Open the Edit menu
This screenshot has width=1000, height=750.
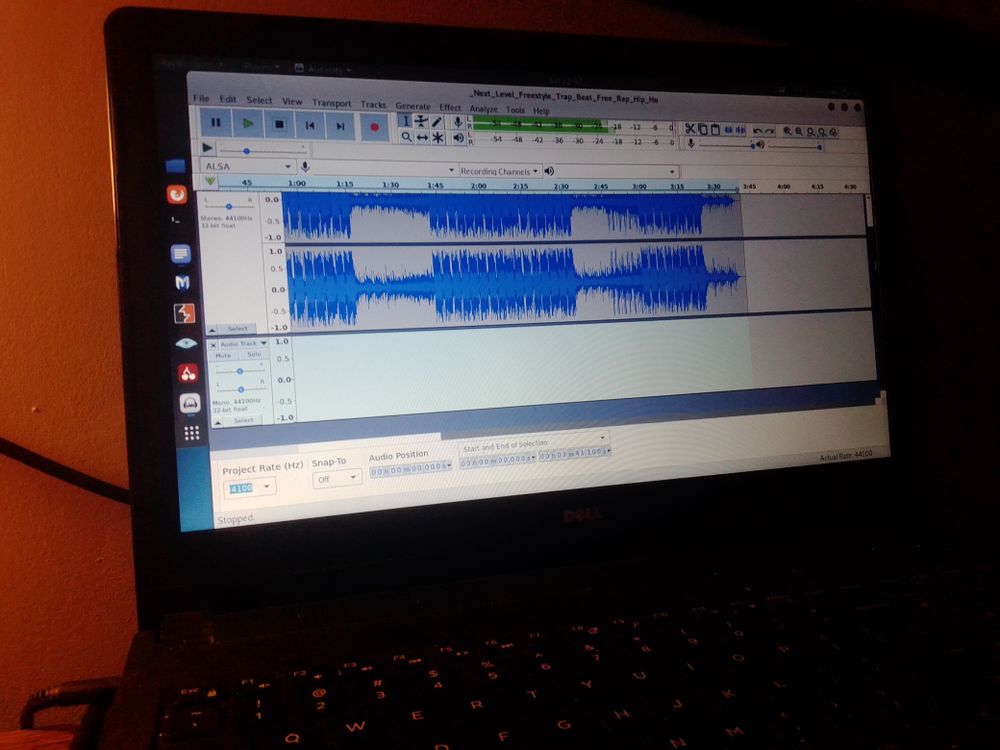click(228, 99)
